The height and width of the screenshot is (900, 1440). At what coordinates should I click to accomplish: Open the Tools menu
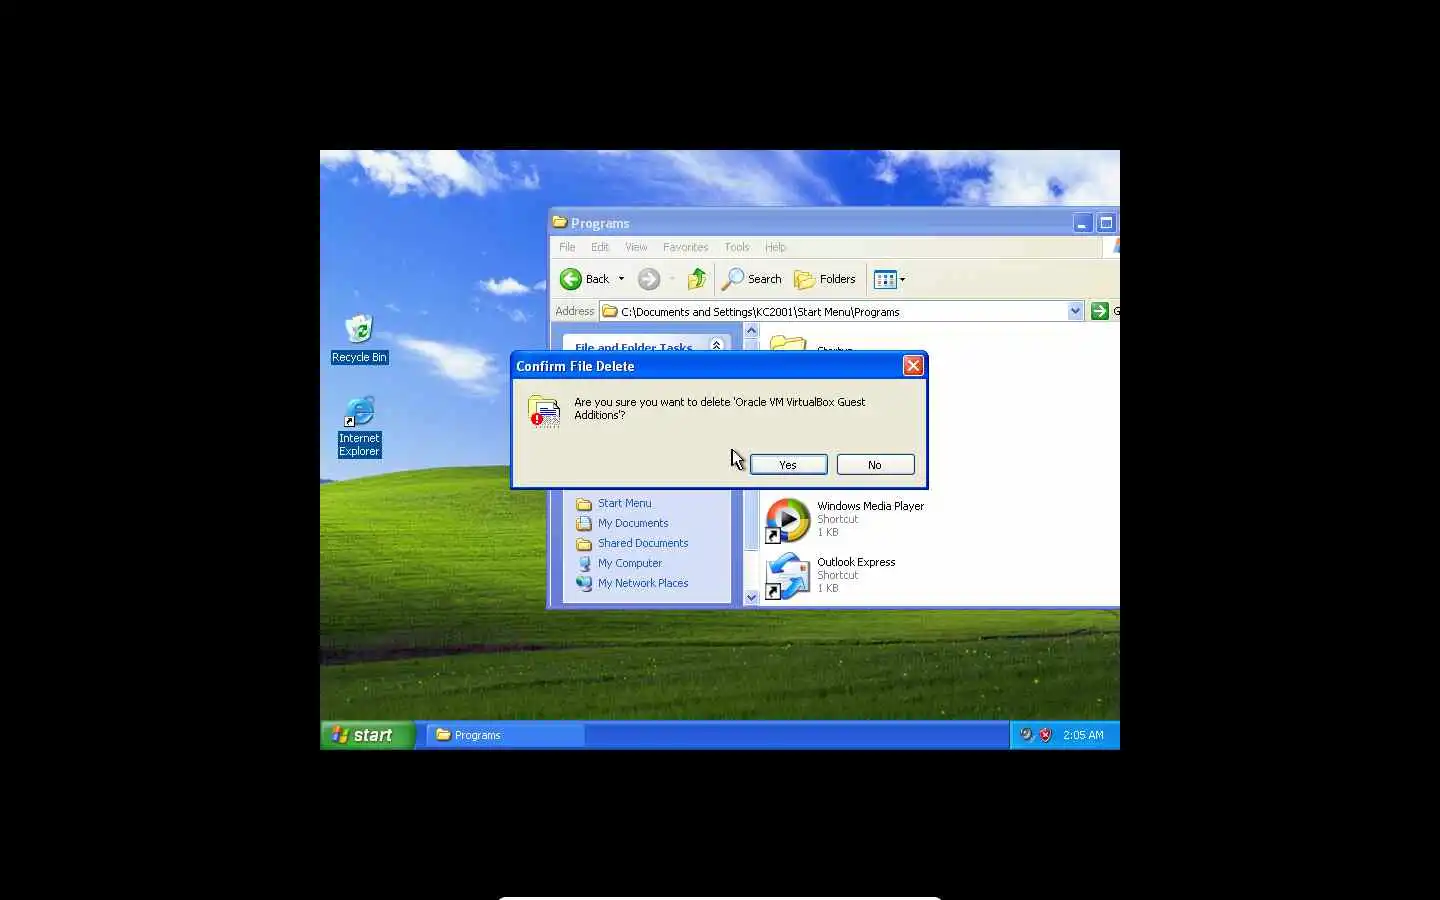coord(737,247)
